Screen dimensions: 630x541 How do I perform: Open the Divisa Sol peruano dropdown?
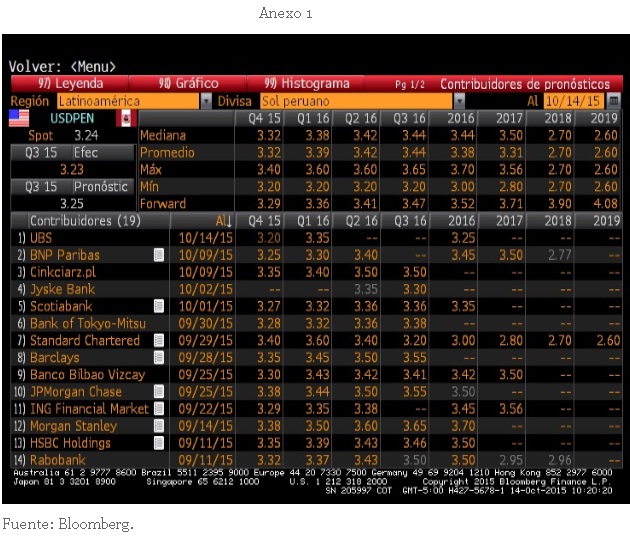pos(459,101)
